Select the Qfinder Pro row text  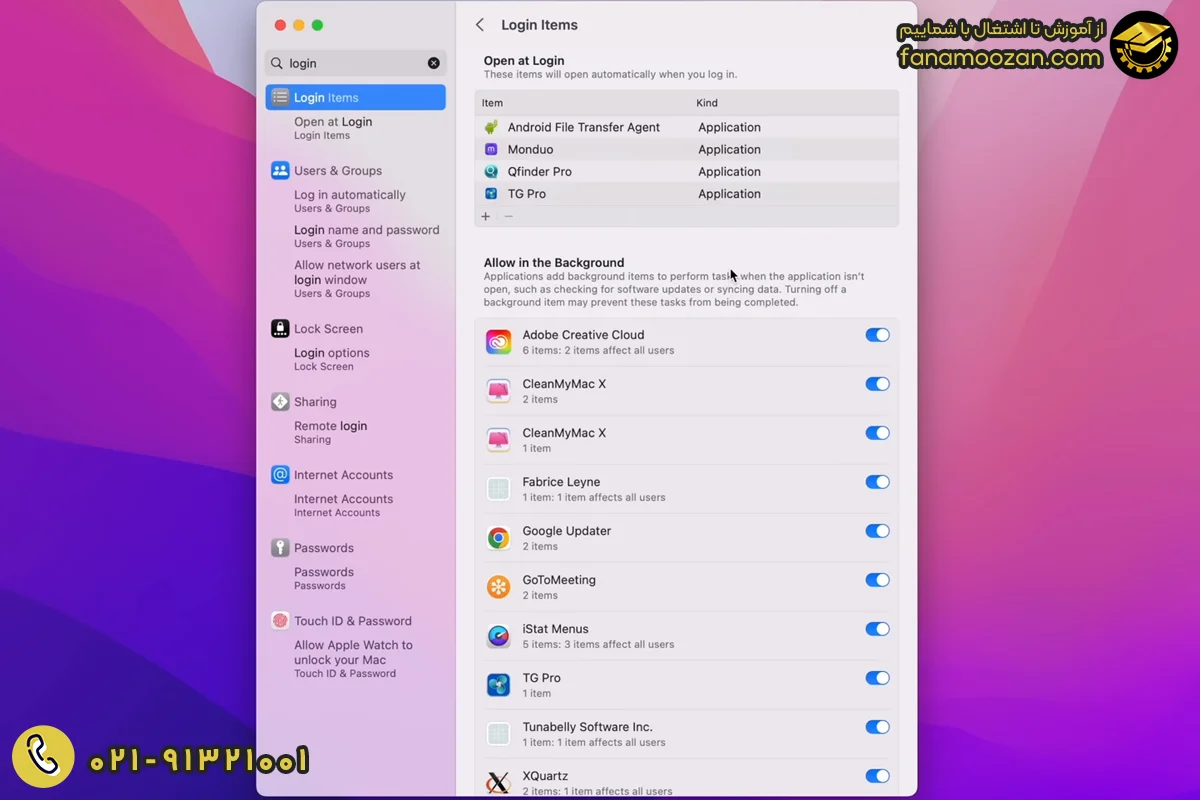[x=540, y=171]
